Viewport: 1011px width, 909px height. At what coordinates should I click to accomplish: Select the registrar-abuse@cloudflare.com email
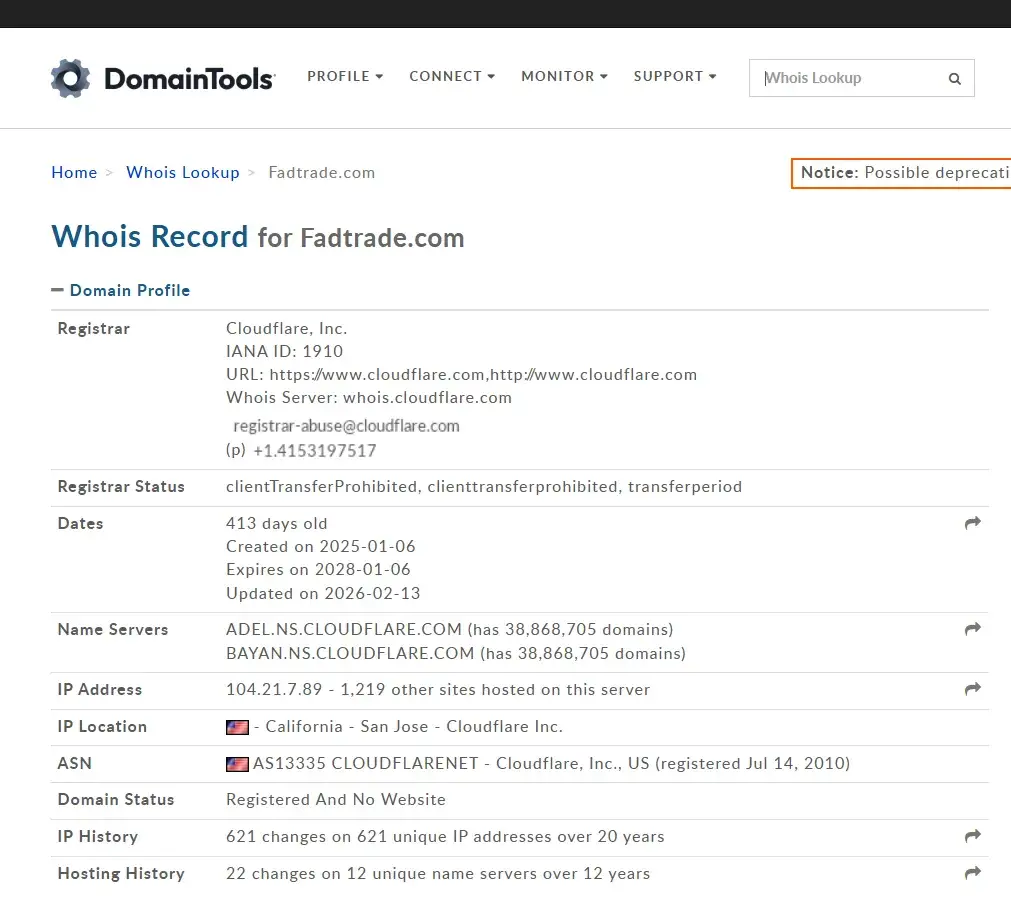[346, 426]
